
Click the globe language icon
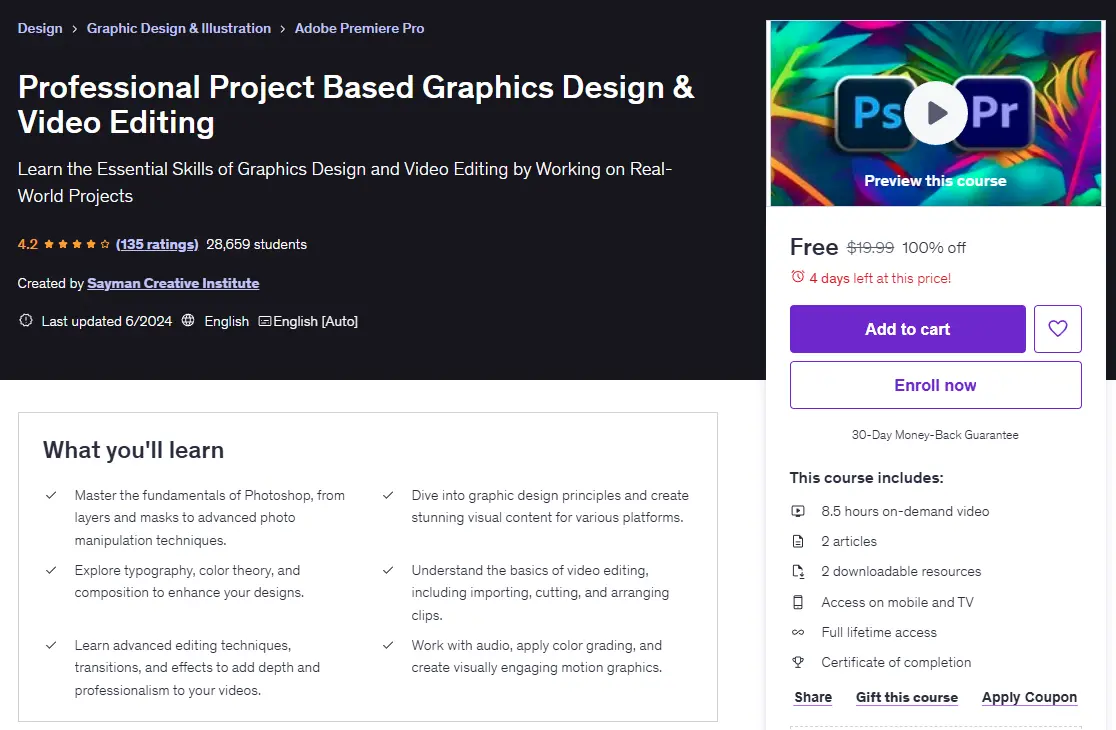tap(188, 320)
